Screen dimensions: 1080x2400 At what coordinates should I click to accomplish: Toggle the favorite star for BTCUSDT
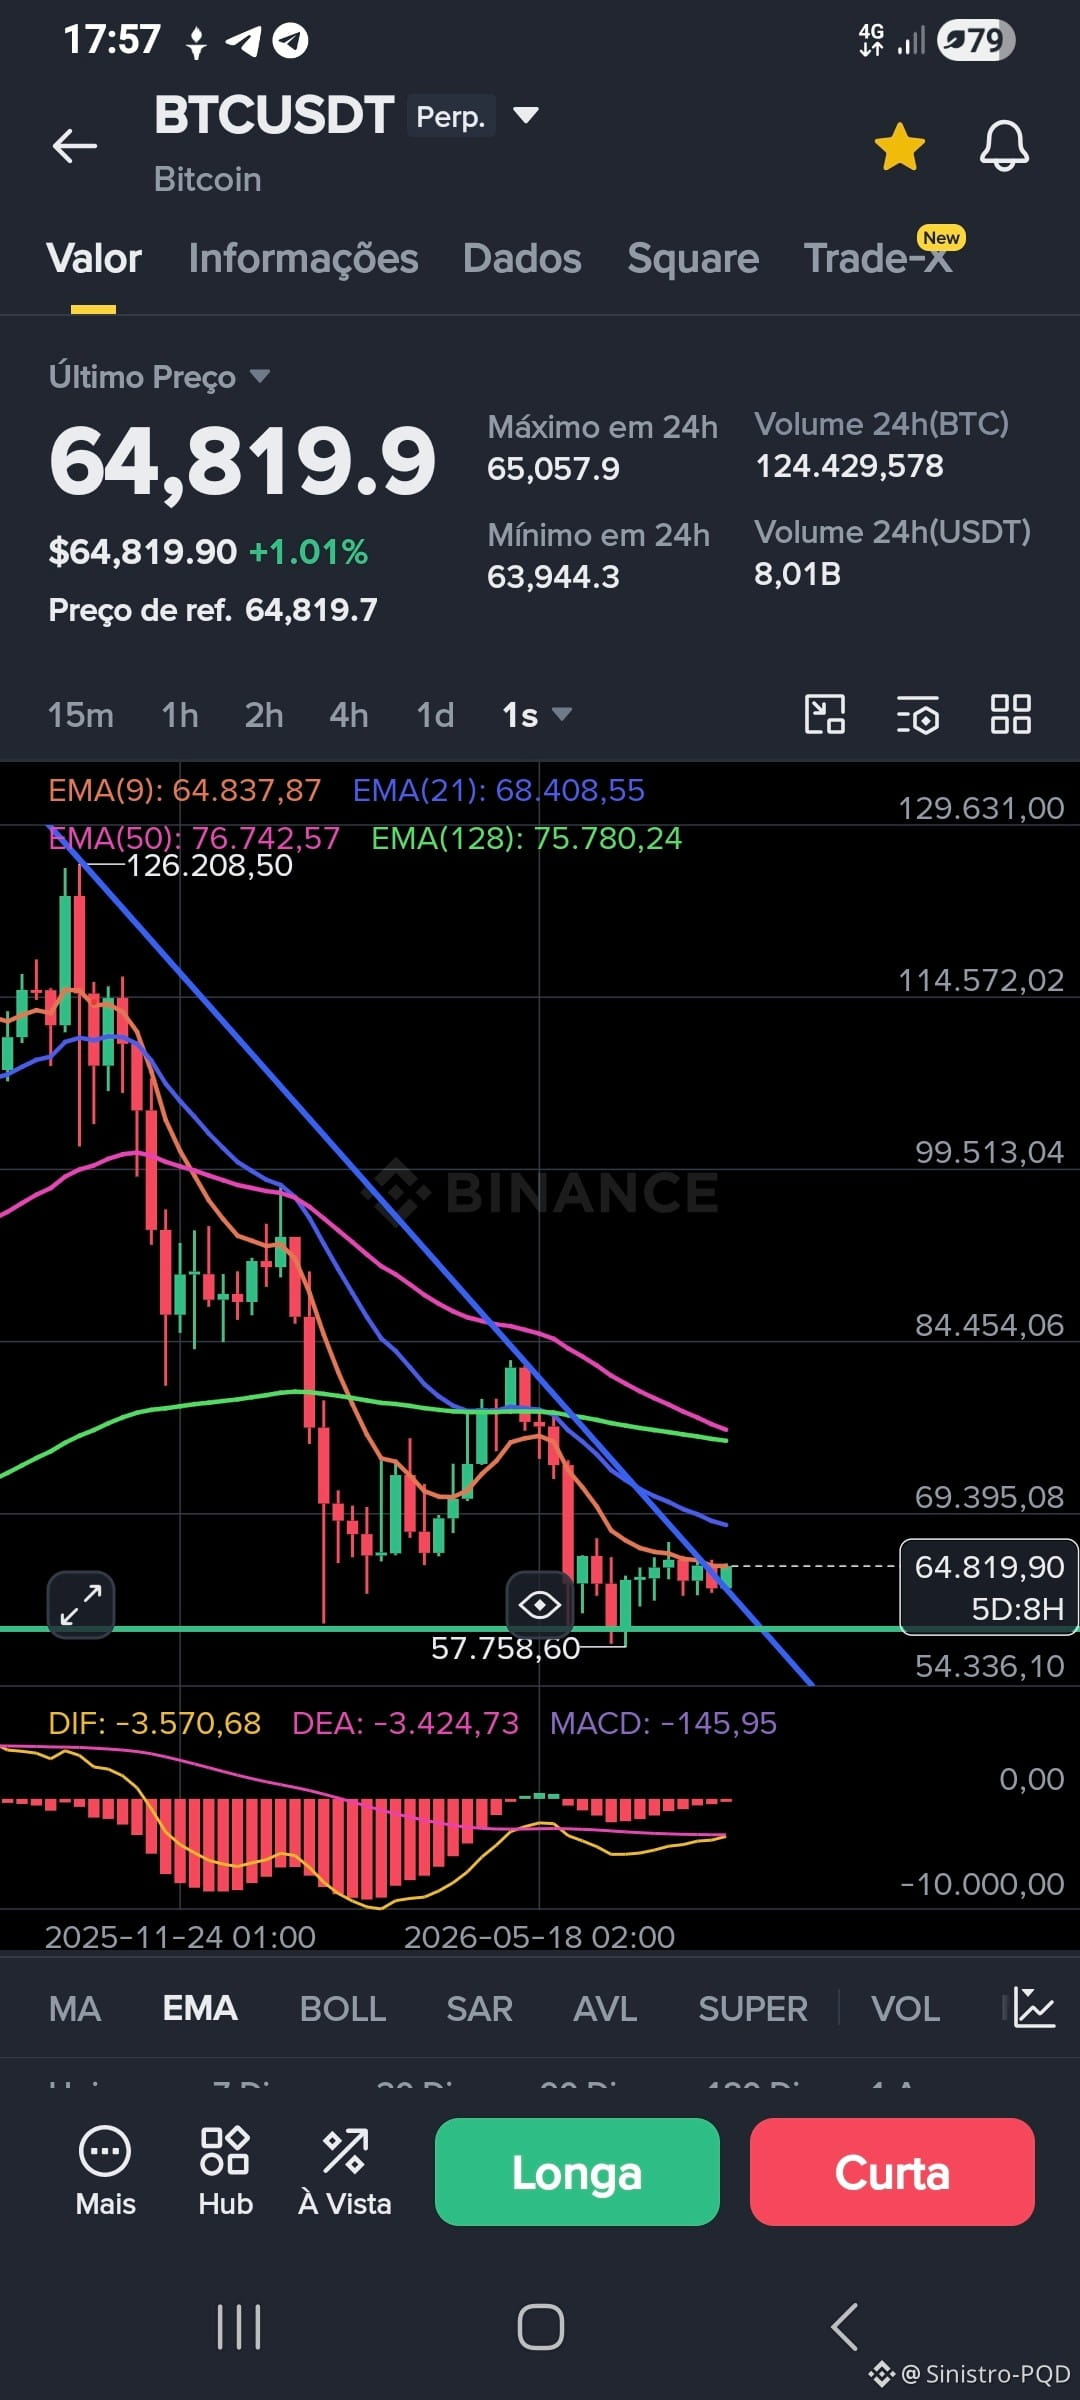899,147
